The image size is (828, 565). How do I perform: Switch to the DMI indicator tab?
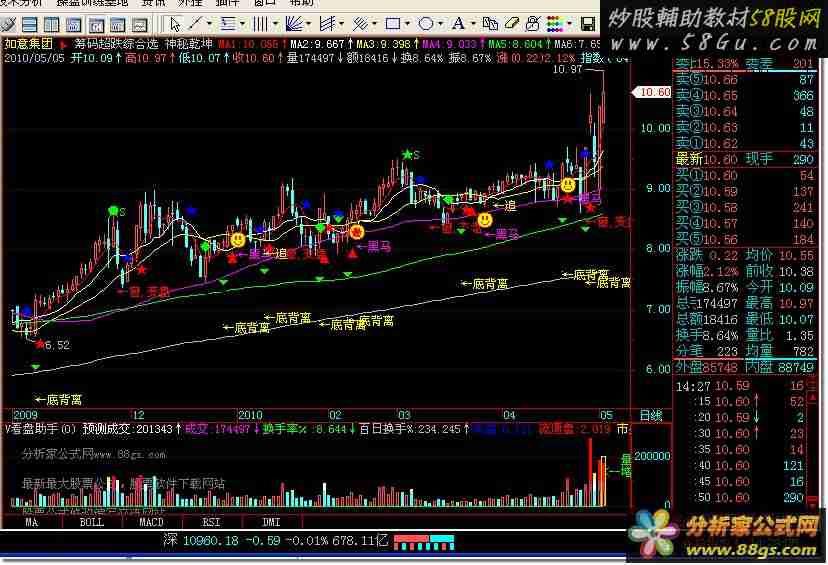271,522
